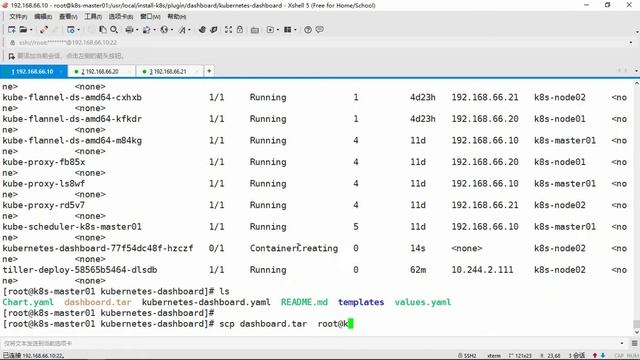This screenshot has width=640, height=360.
Task: Select tab 1 192.168.66.10
Action: point(33,71)
